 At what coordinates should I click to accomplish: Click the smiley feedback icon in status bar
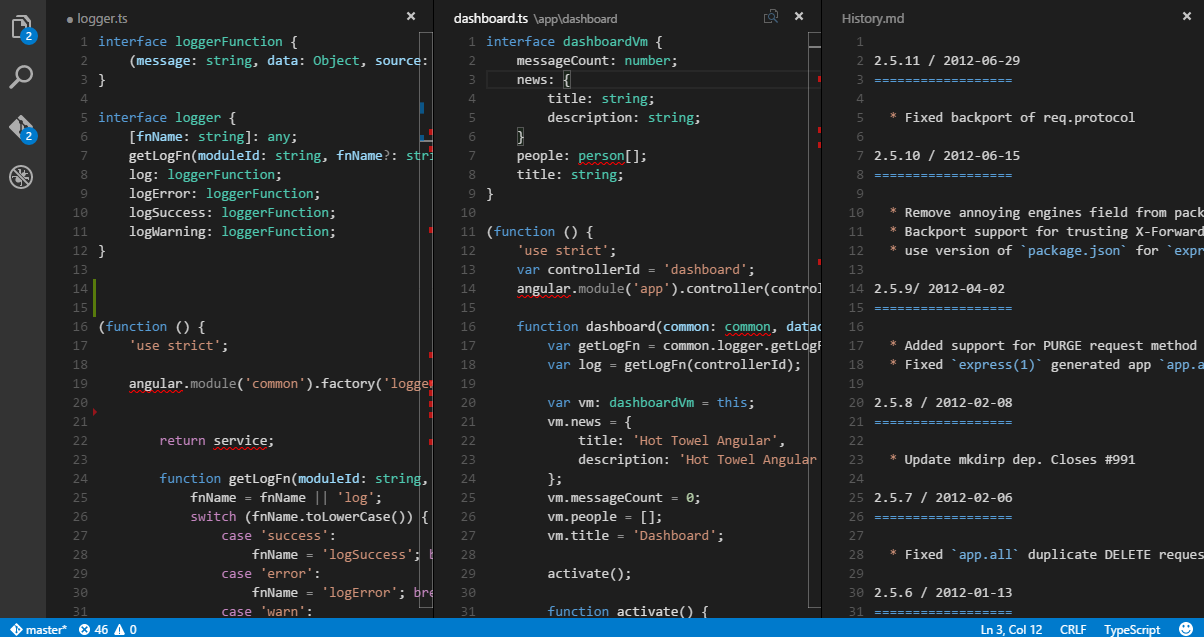(1186, 629)
